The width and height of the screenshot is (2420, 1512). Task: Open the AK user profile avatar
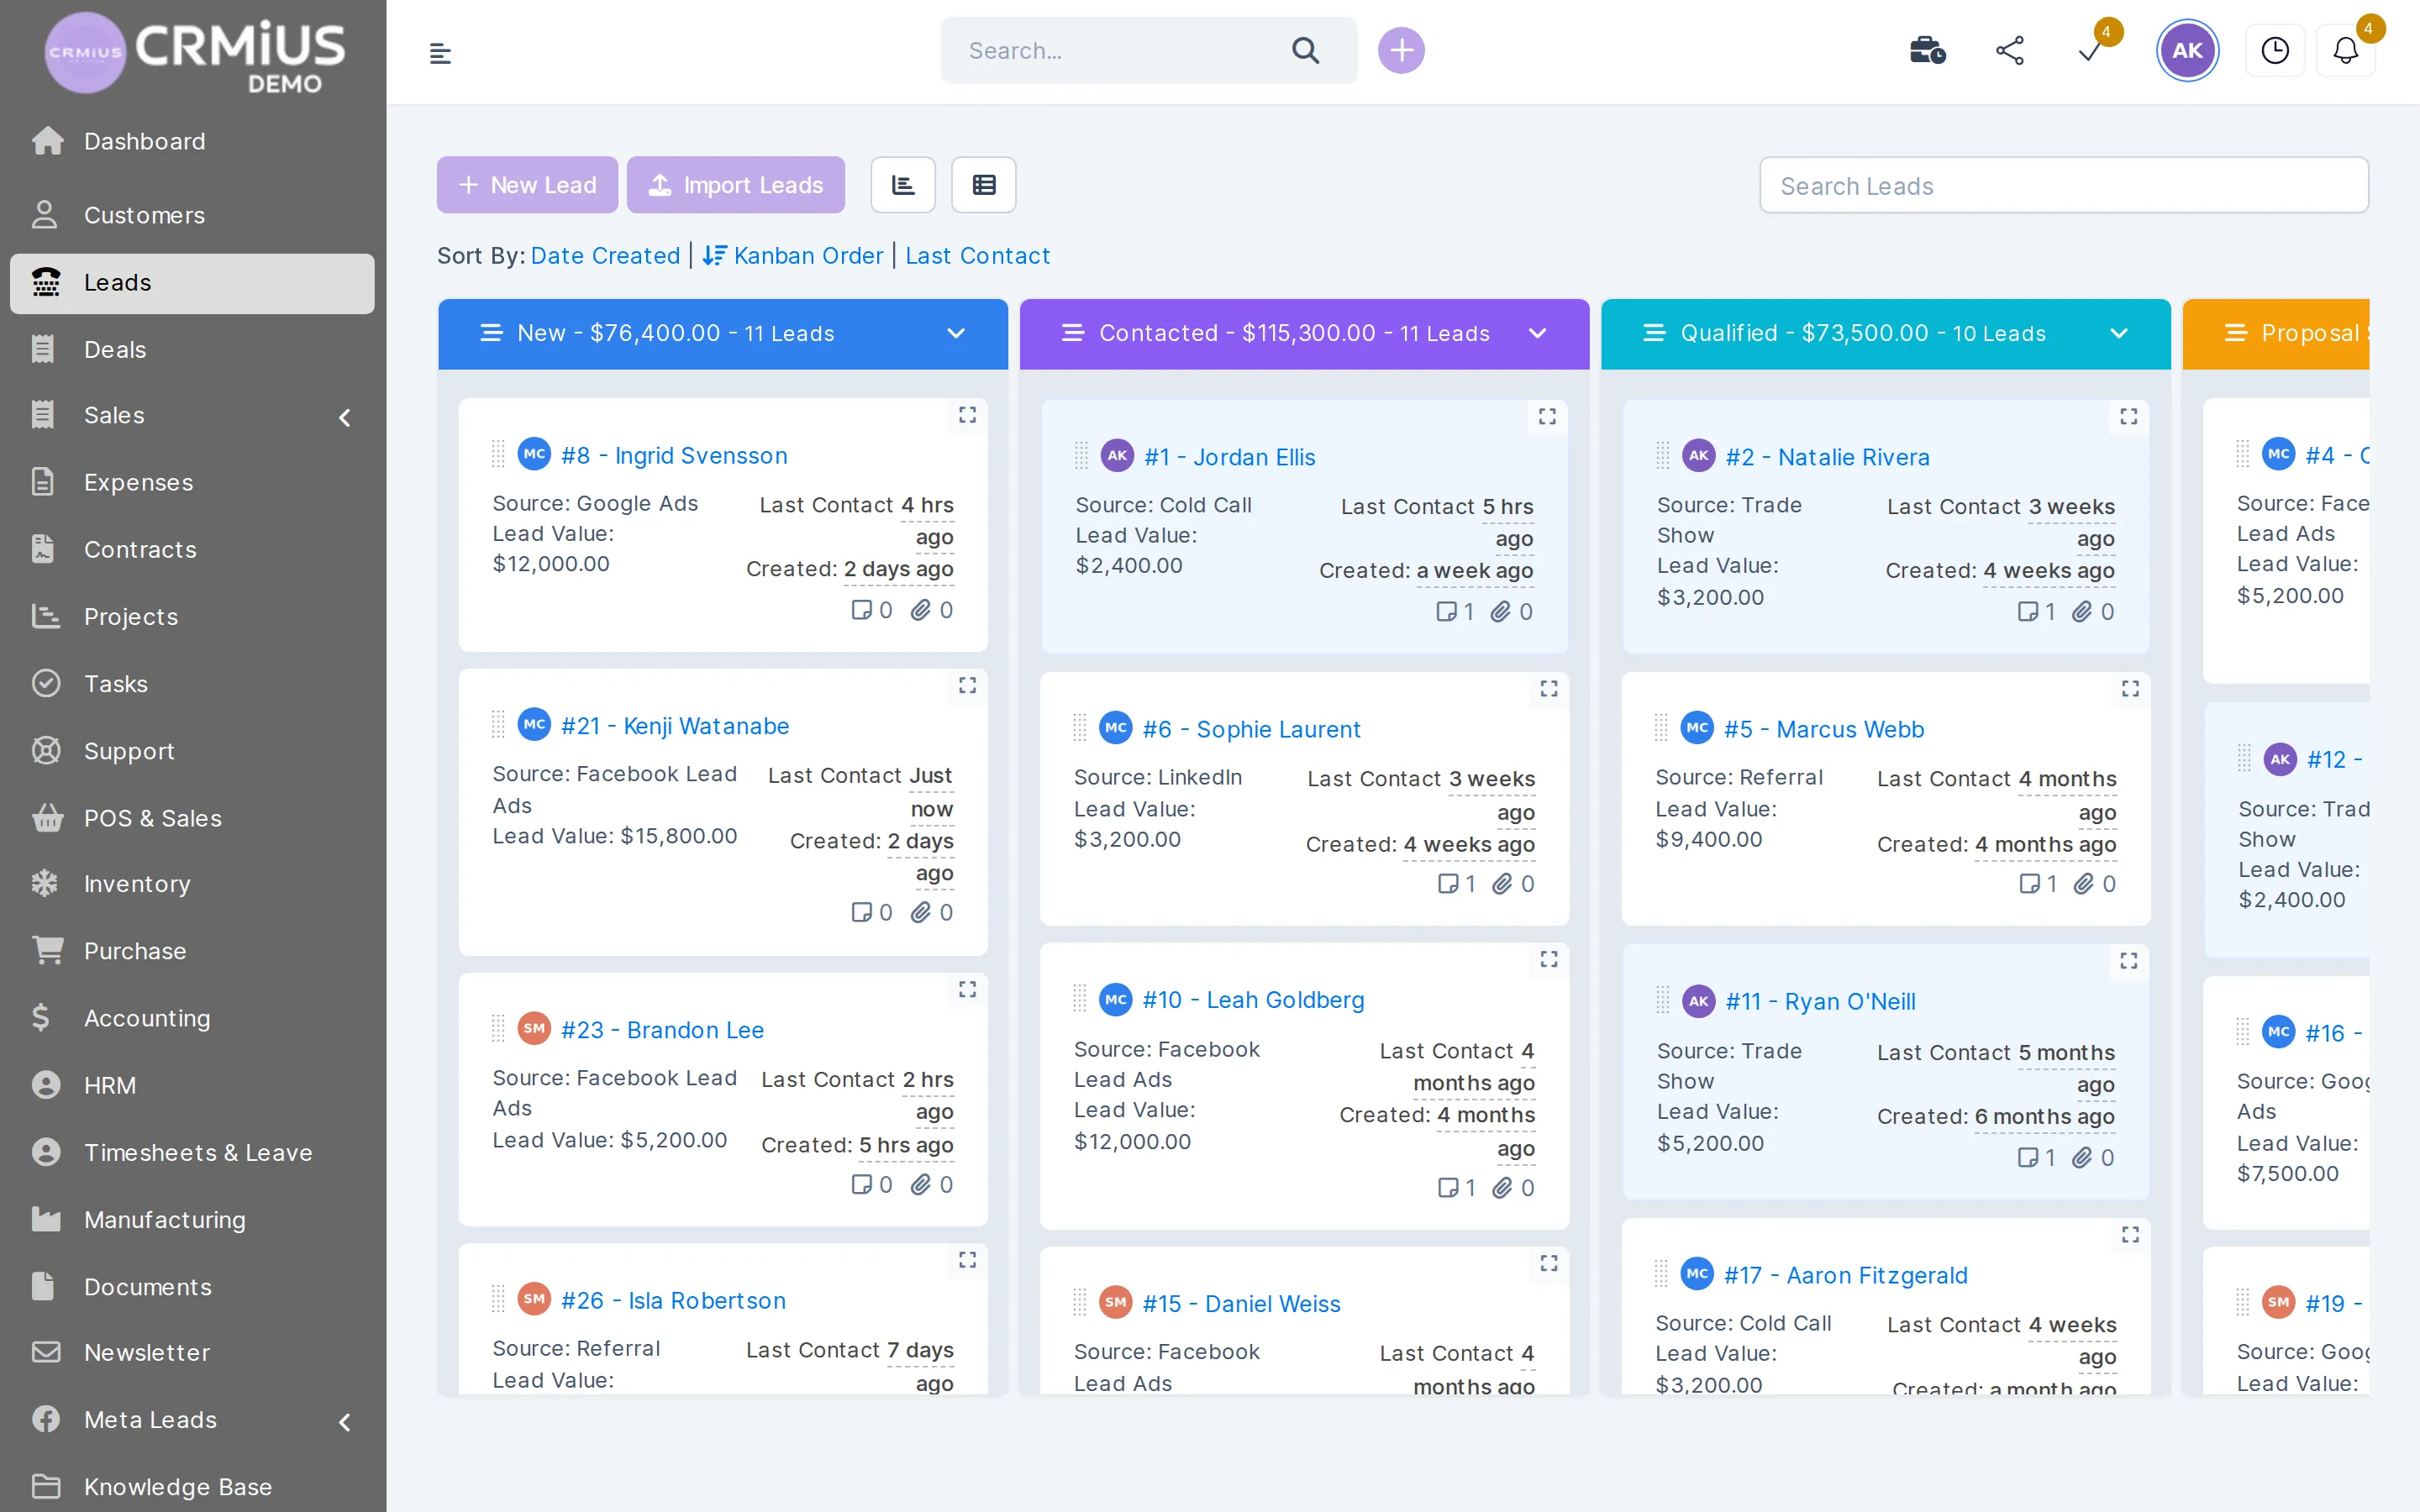point(2187,50)
